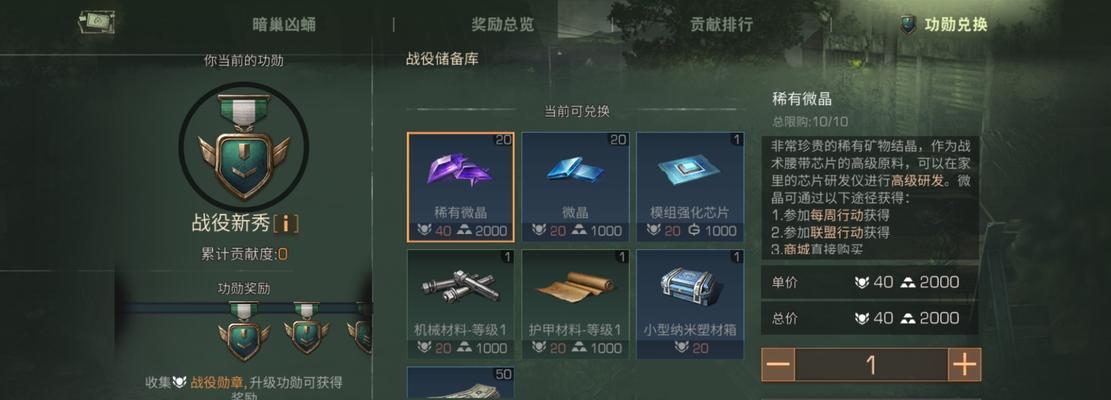Tap the back icon at top left
Screen dimensions: 1111x400
point(97,23)
